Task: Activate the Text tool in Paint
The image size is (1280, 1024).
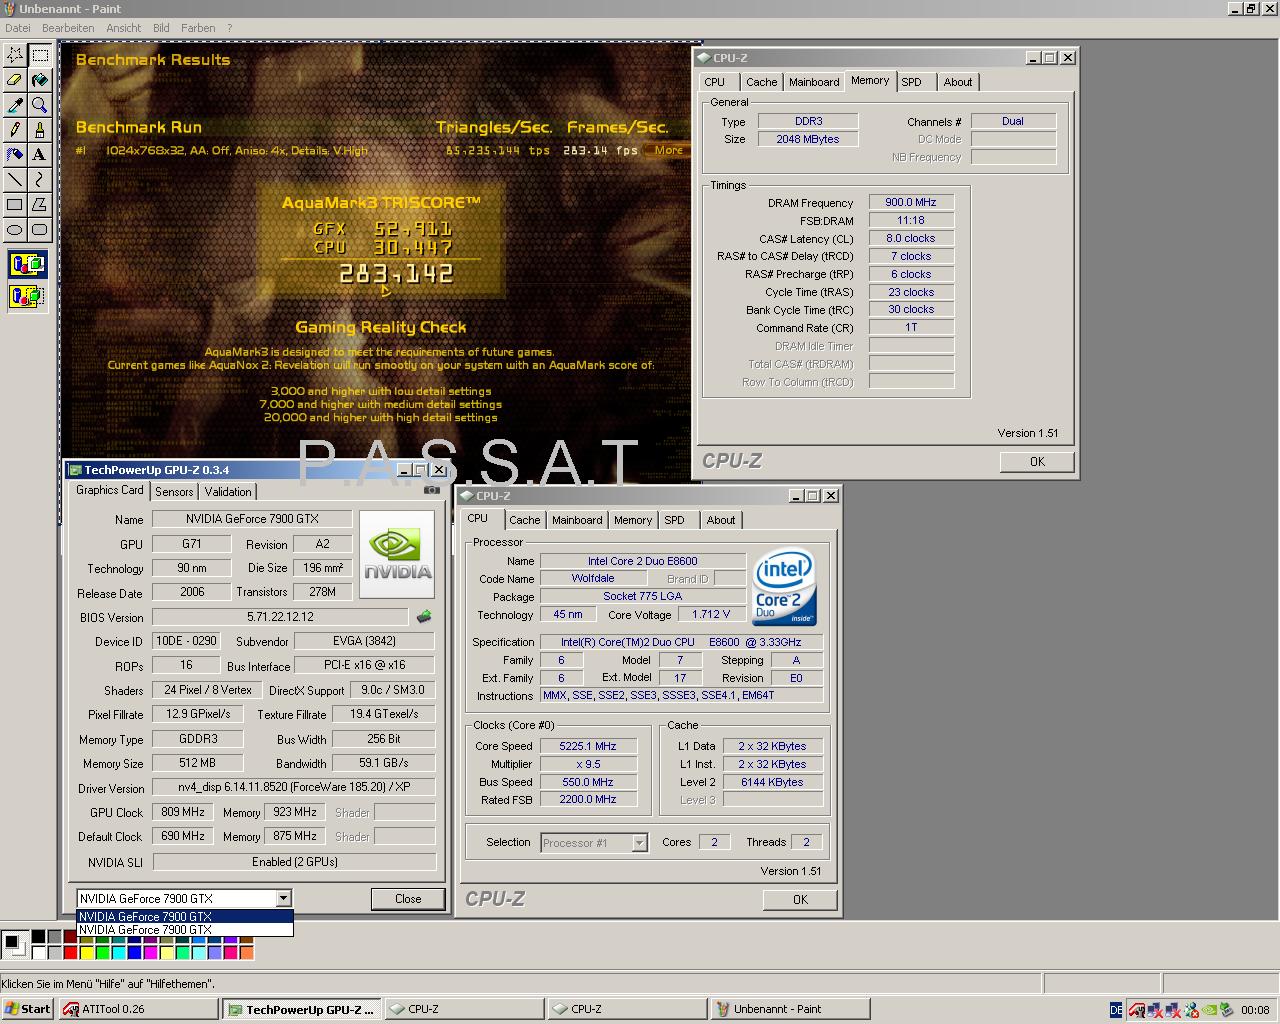Action: point(40,155)
